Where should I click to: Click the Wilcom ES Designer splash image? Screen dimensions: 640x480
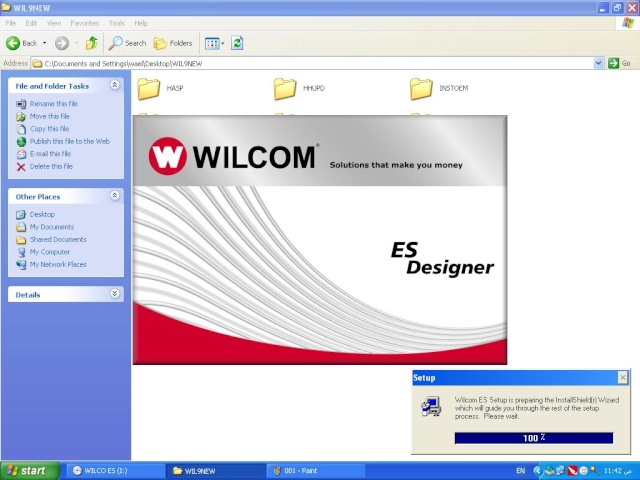click(x=320, y=240)
